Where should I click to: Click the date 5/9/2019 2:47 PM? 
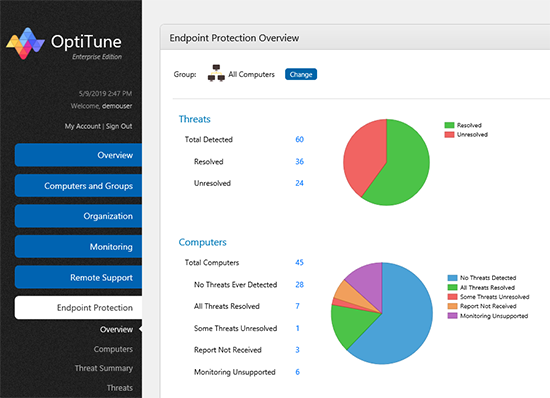[105, 94]
